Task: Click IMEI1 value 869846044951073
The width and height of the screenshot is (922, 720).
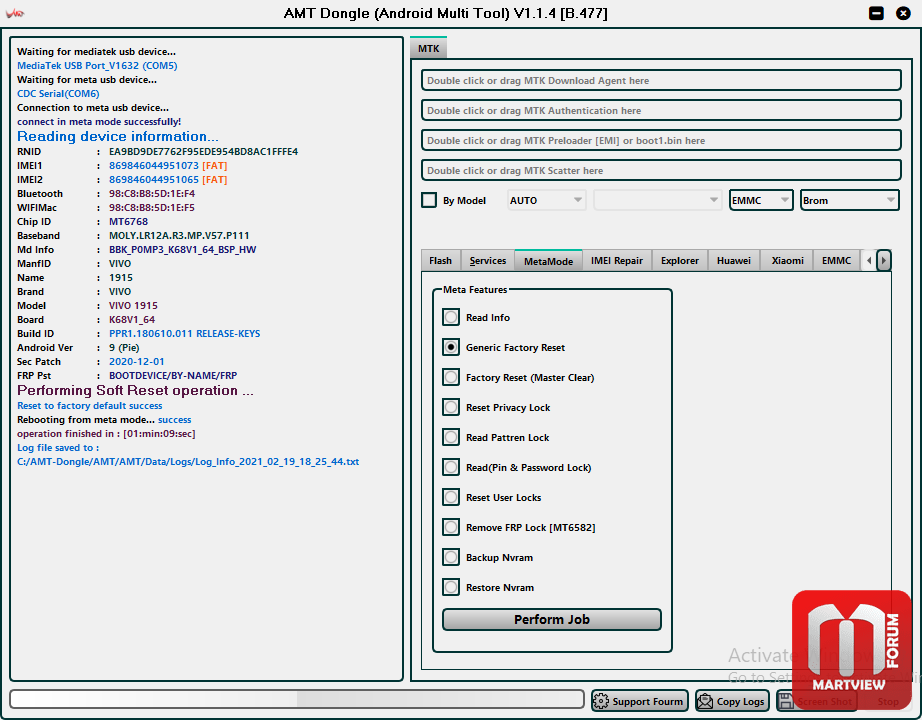Action: [x=153, y=166]
